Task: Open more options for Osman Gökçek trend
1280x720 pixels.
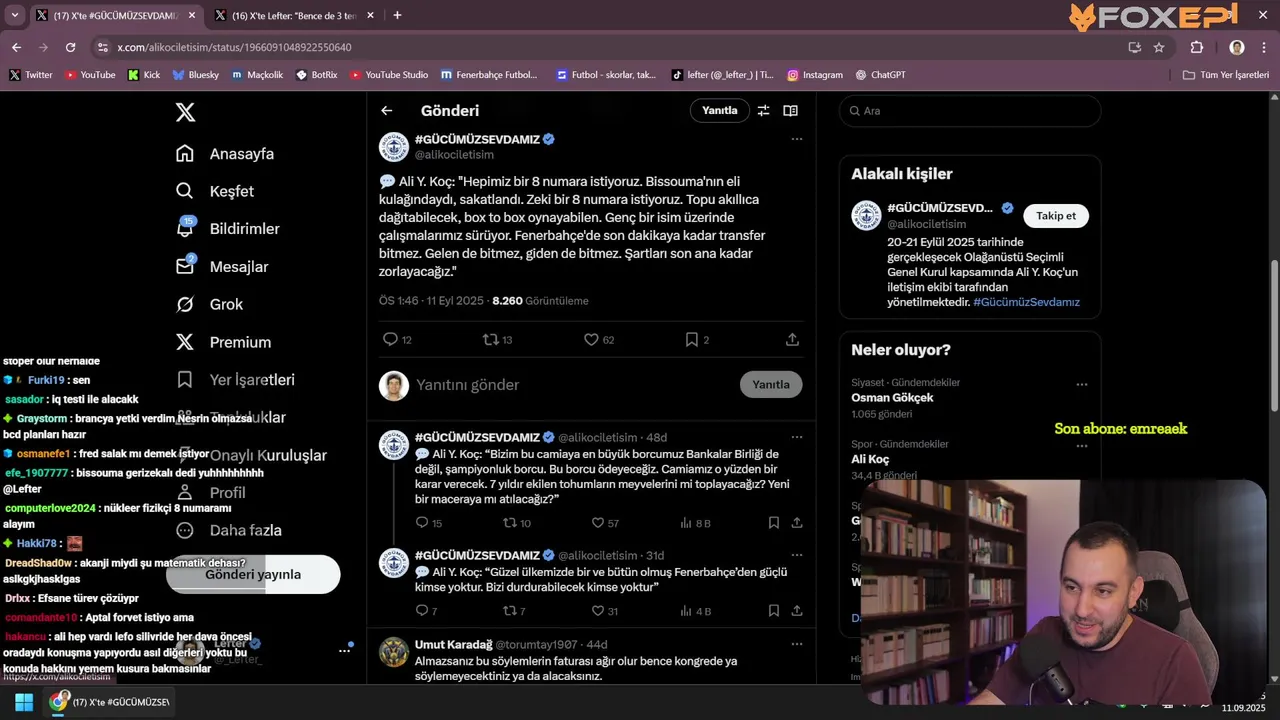Action: click(x=1081, y=384)
